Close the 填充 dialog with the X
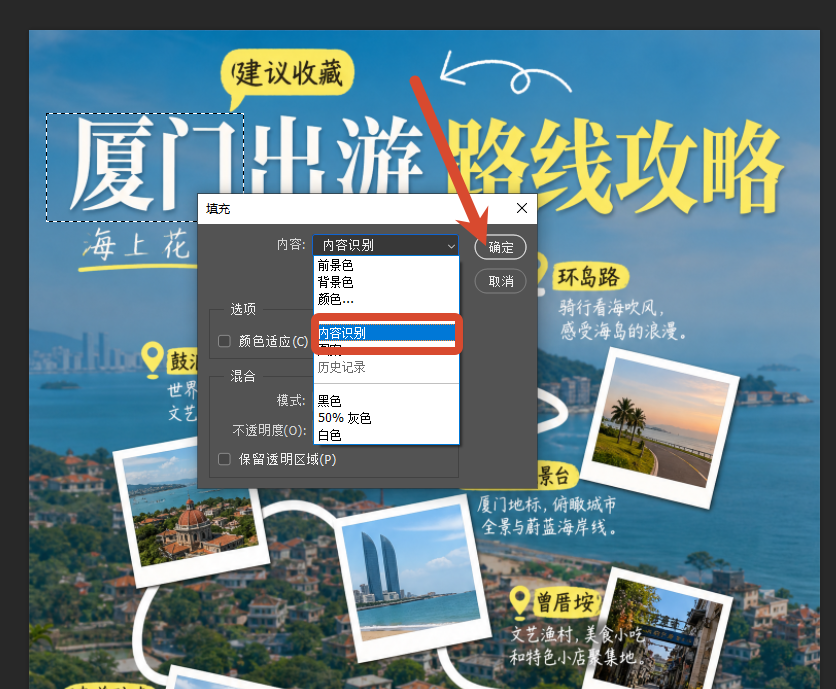This screenshot has width=836, height=689. click(x=522, y=208)
